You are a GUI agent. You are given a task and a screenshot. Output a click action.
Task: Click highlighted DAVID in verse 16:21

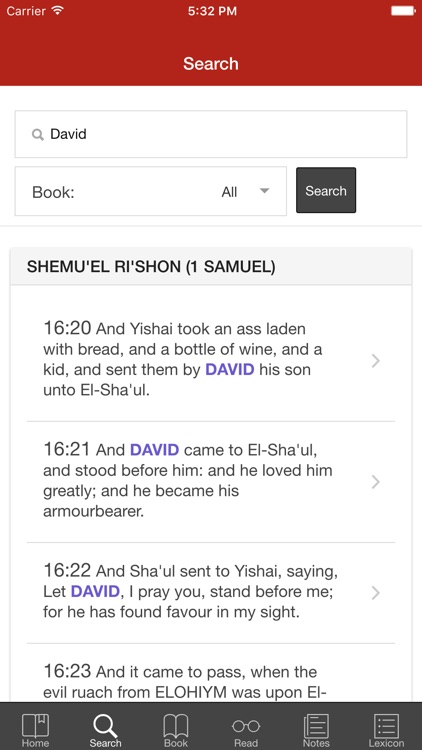tap(155, 450)
